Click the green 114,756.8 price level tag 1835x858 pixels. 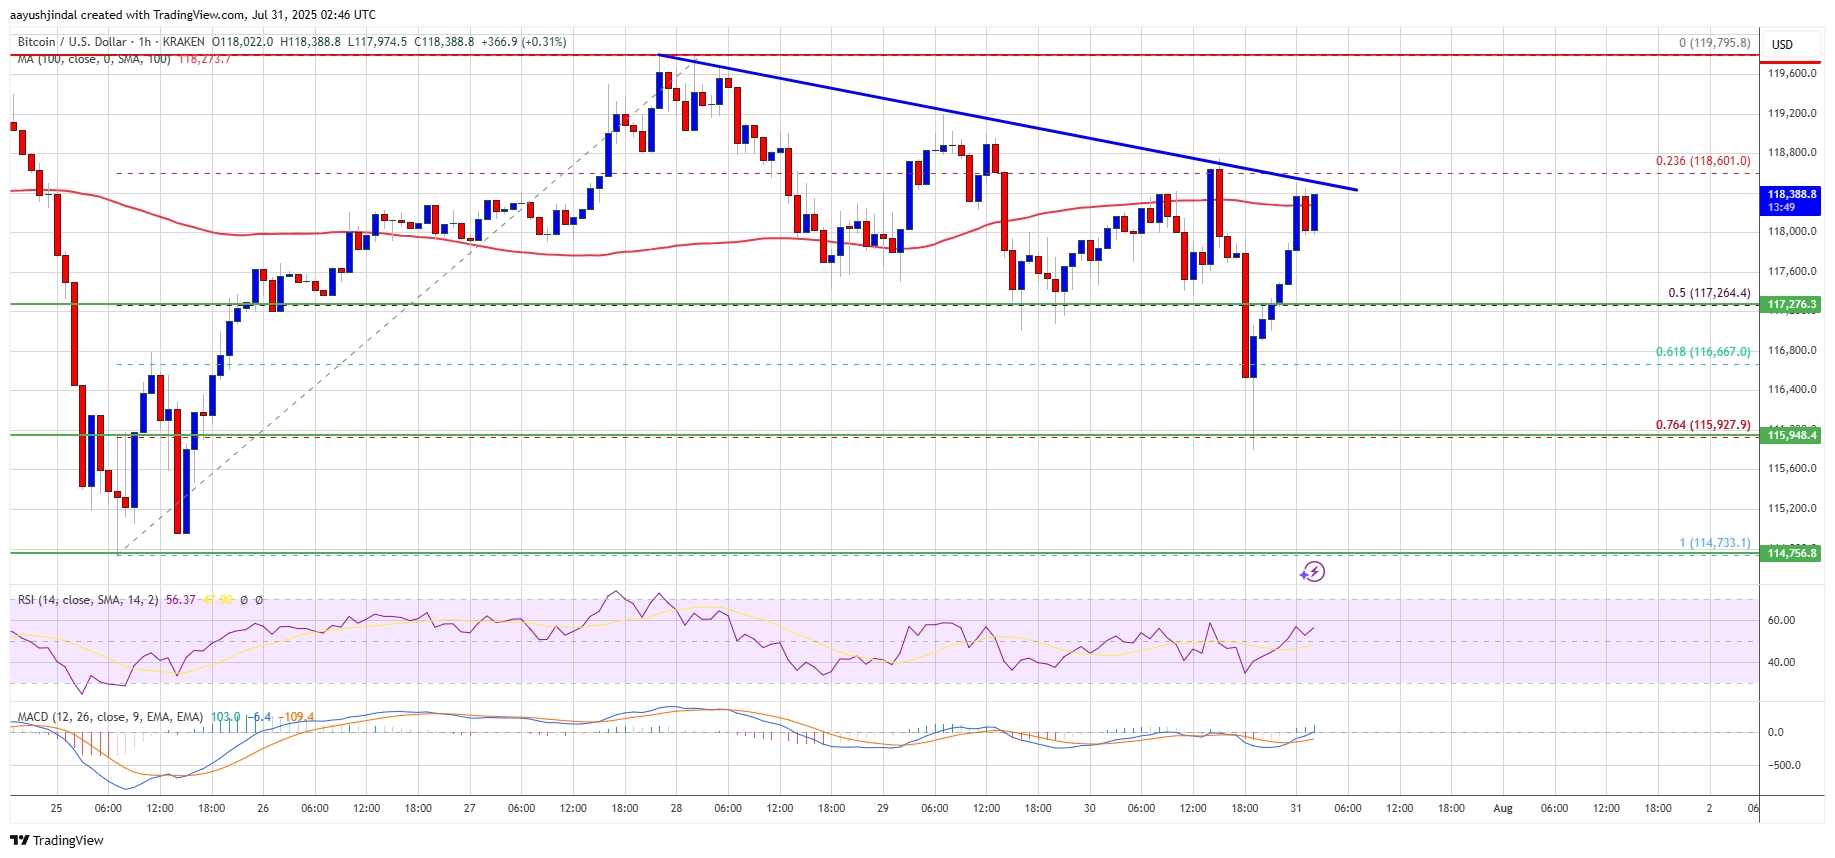pyautogui.click(x=1791, y=553)
